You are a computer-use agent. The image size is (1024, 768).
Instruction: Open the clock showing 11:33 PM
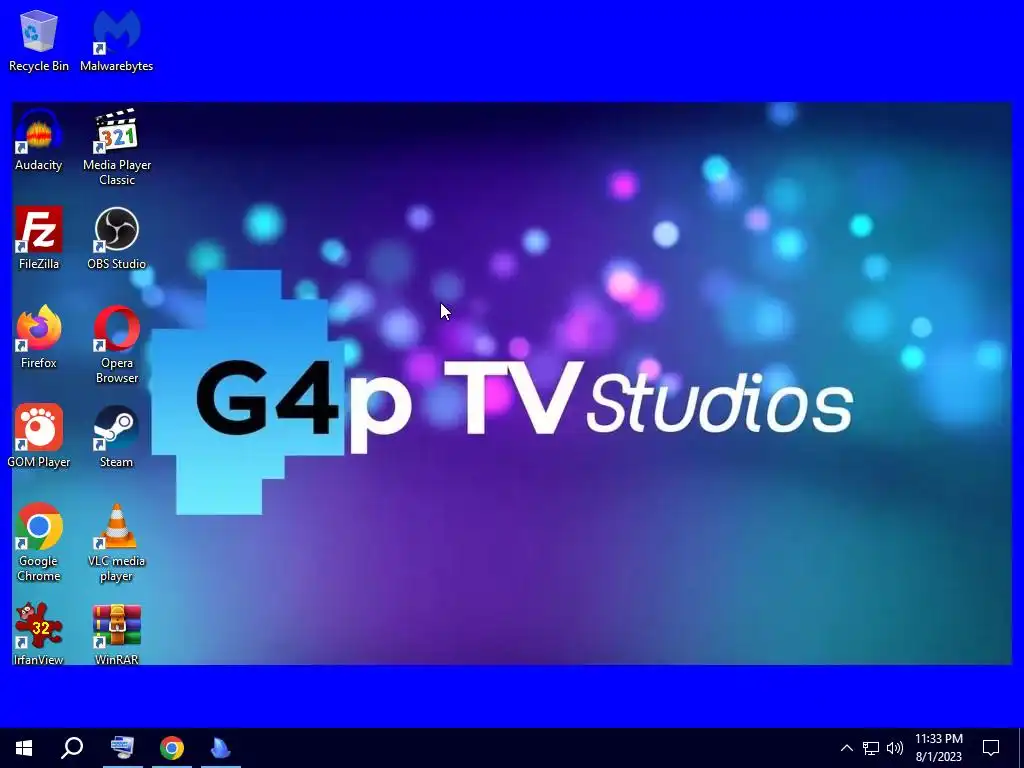coord(938,748)
